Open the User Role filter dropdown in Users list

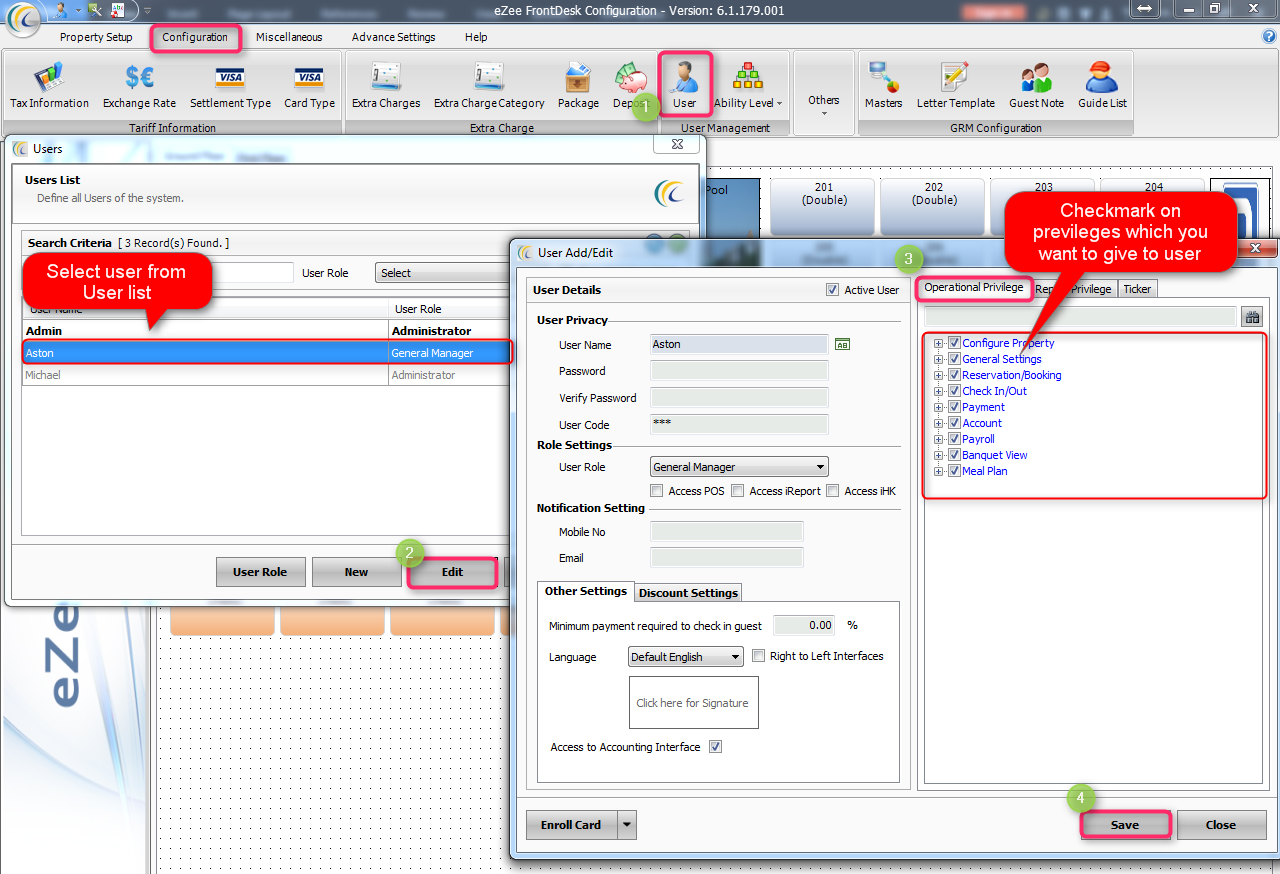click(x=442, y=273)
